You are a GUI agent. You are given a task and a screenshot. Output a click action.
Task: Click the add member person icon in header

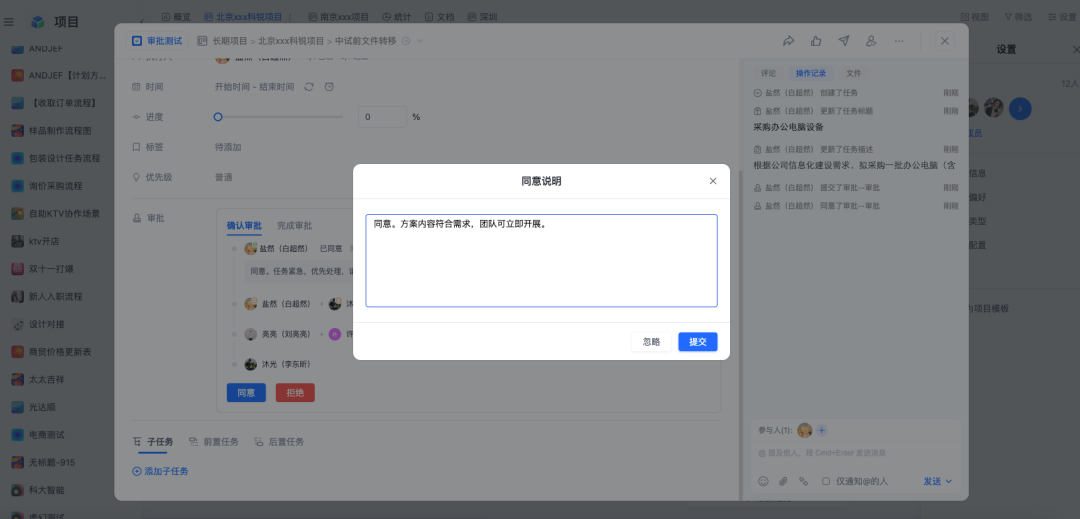[x=871, y=41]
